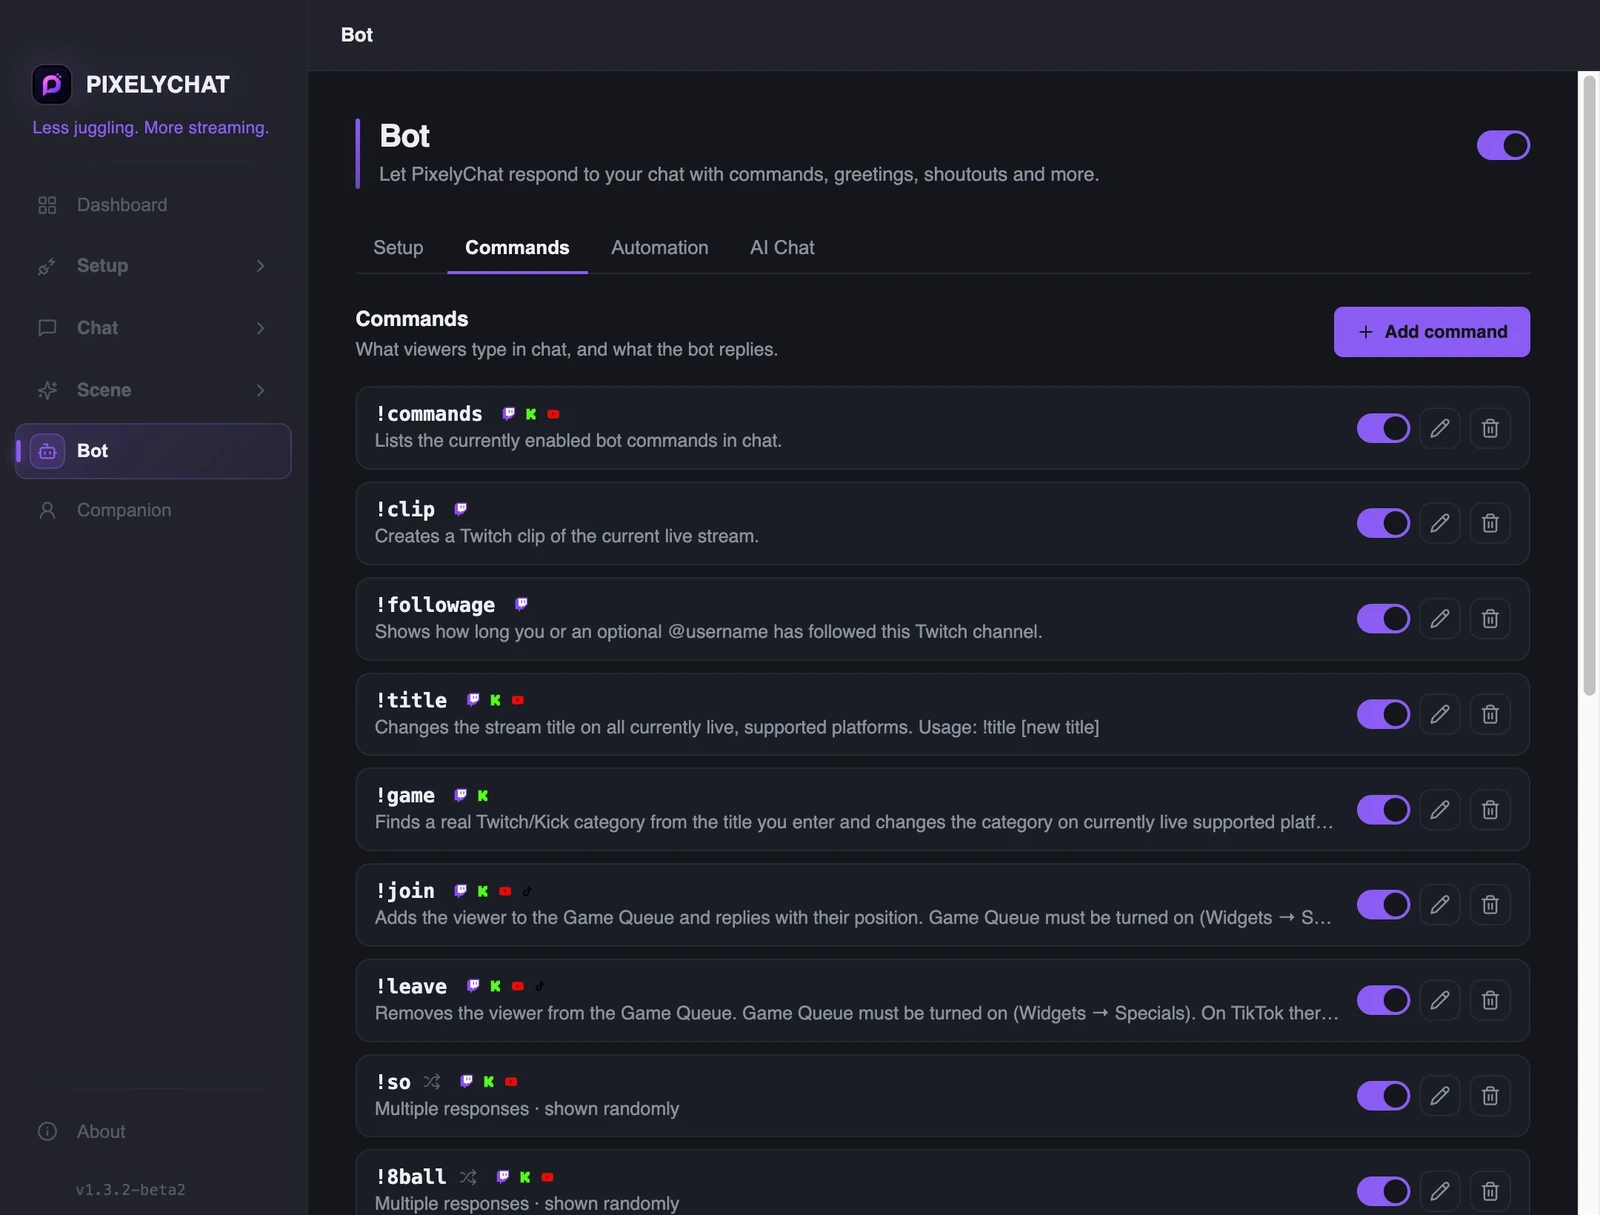Click the v1.3.2-beta2 version label

pyautogui.click(x=131, y=1190)
